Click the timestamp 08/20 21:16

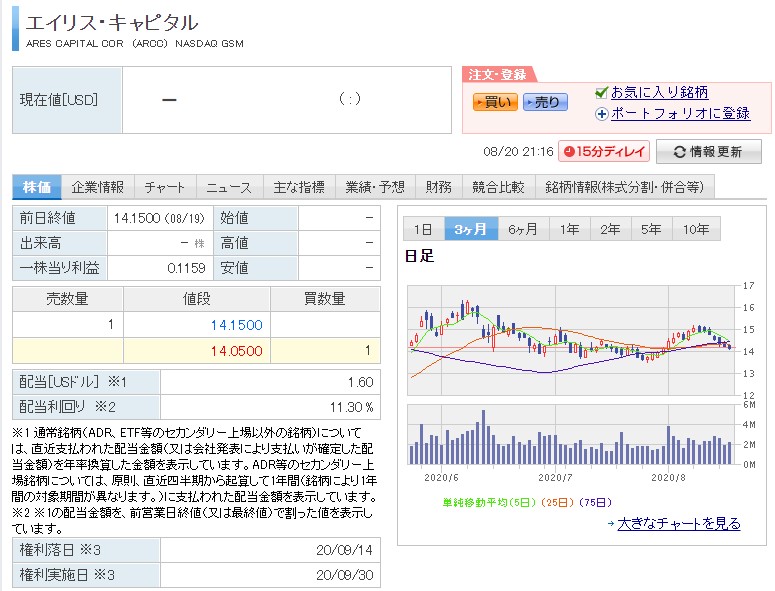tap(518, 152)
